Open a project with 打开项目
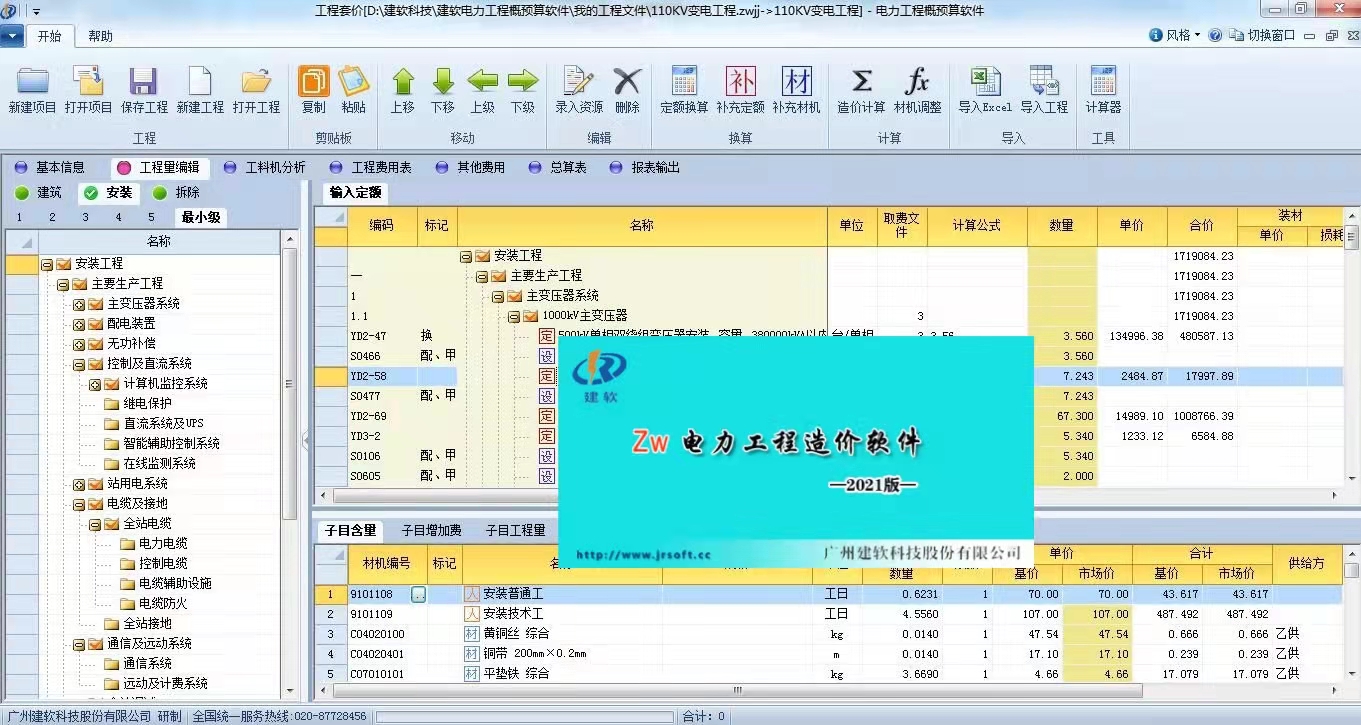The height and width of the screenshot is (725, 1361). [88, 90]
